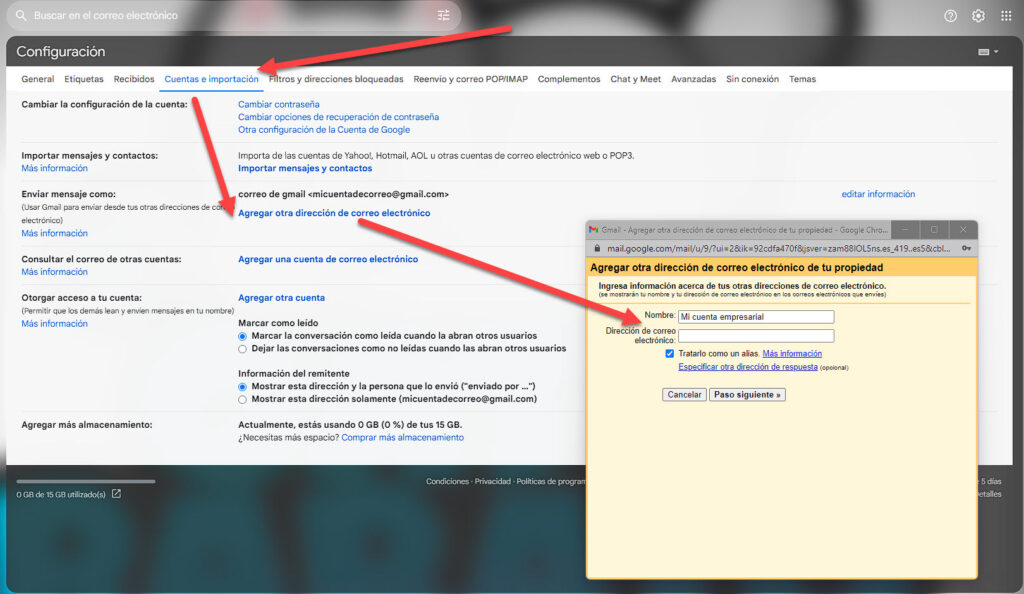Viewport: 1024px width, 594px height.
Task: Open storage details external-link icon
Action: pyautogui.click(x=116, y=494)
